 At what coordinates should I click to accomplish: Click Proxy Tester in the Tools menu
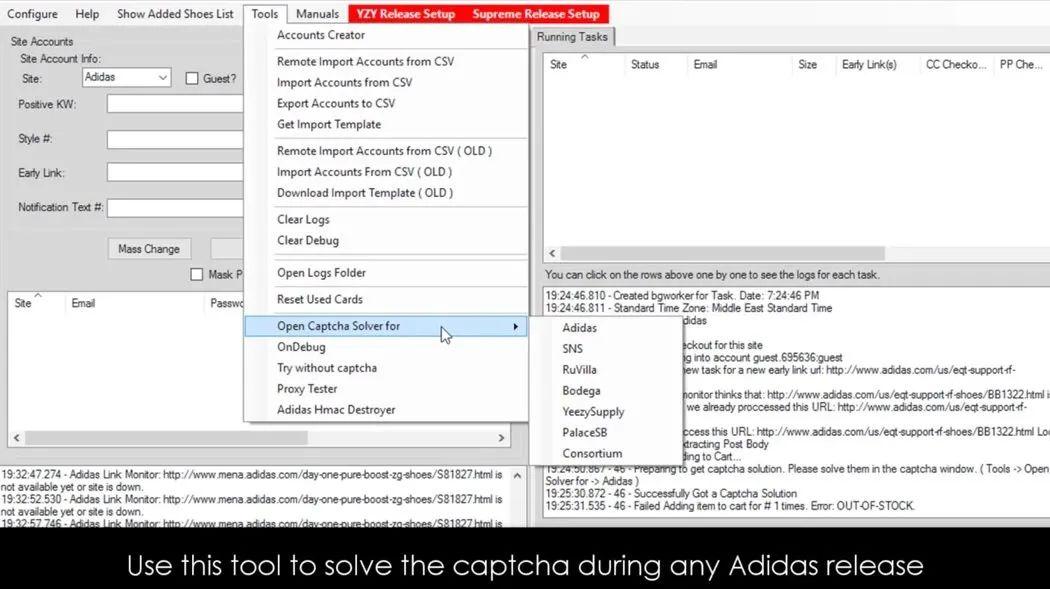point(307,389)
